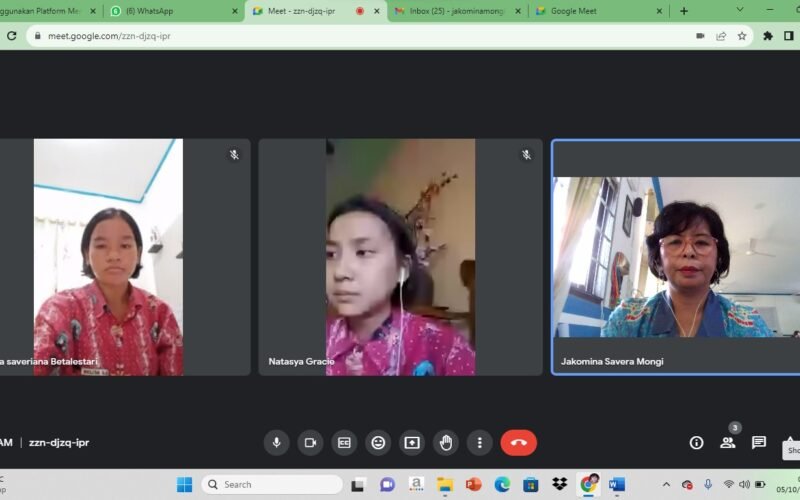Expand the tab search dropdown arrow
800x500 pixels.
click(740, 10)
